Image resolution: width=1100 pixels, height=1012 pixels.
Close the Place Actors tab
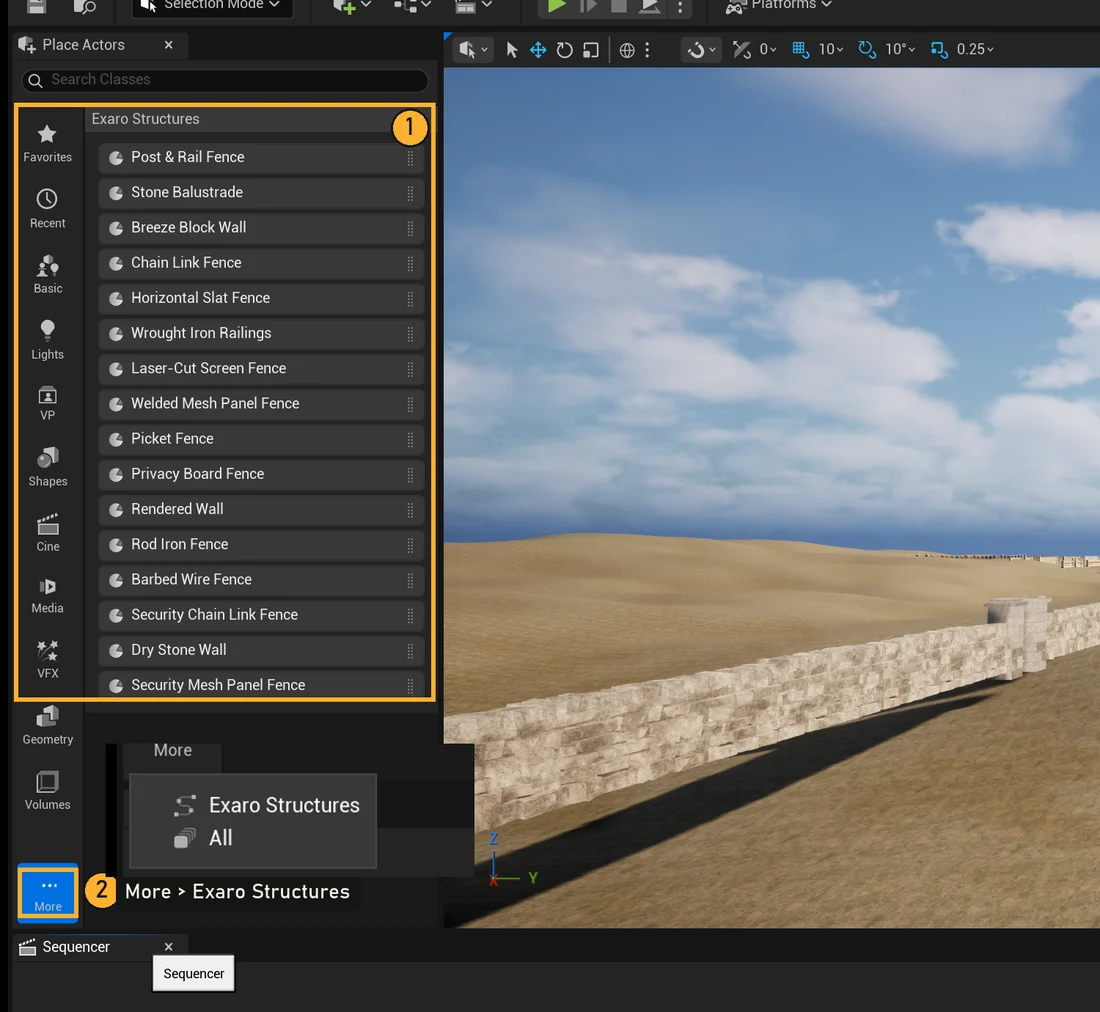pyautogui.click(x=168, y=45)
